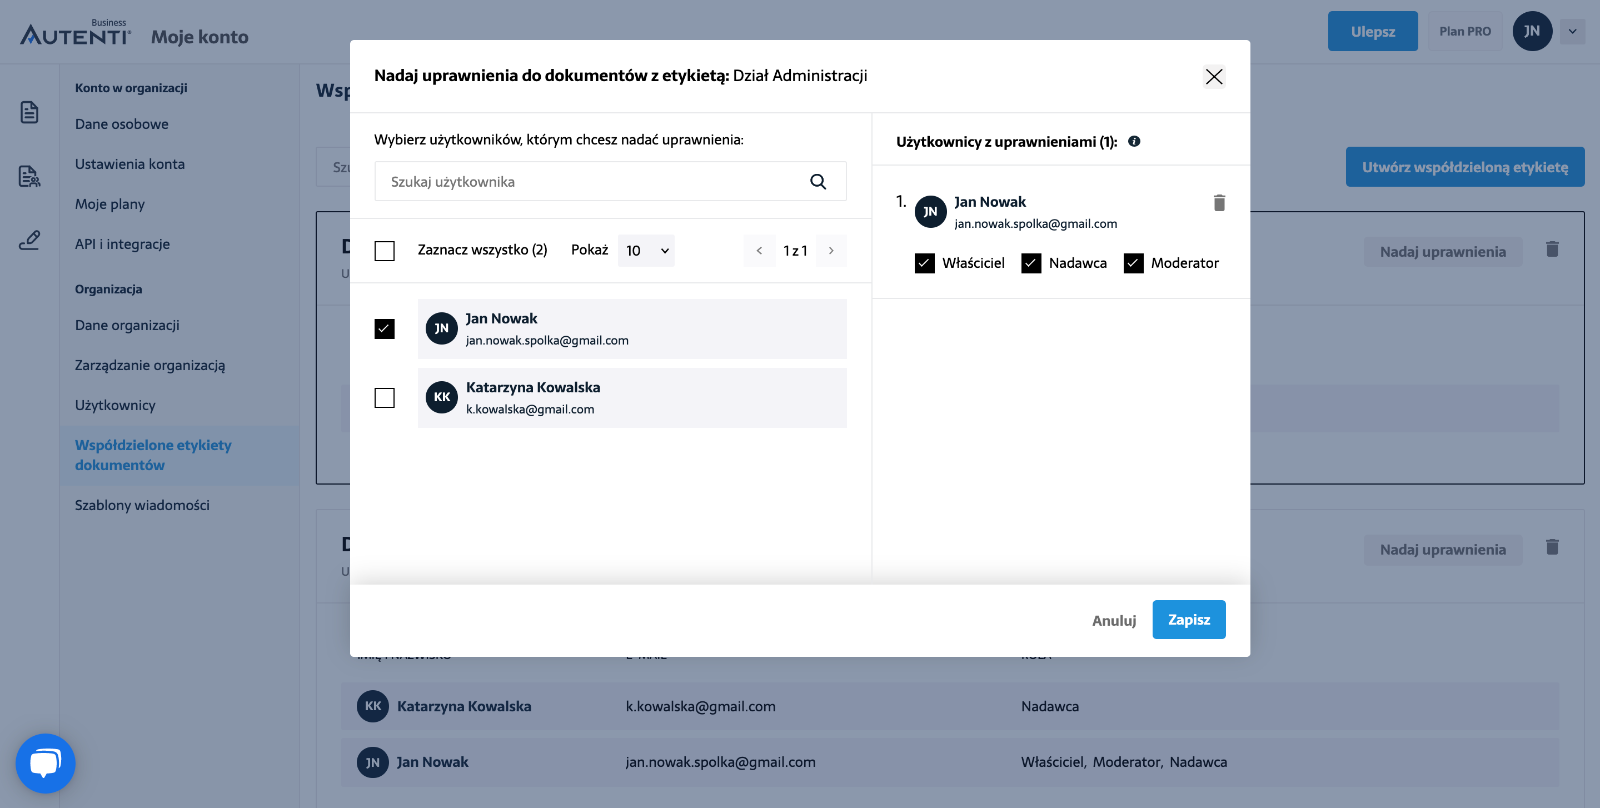
Task: Toggle the Właściciel role checkbox
Action: [x=925, y=263]
